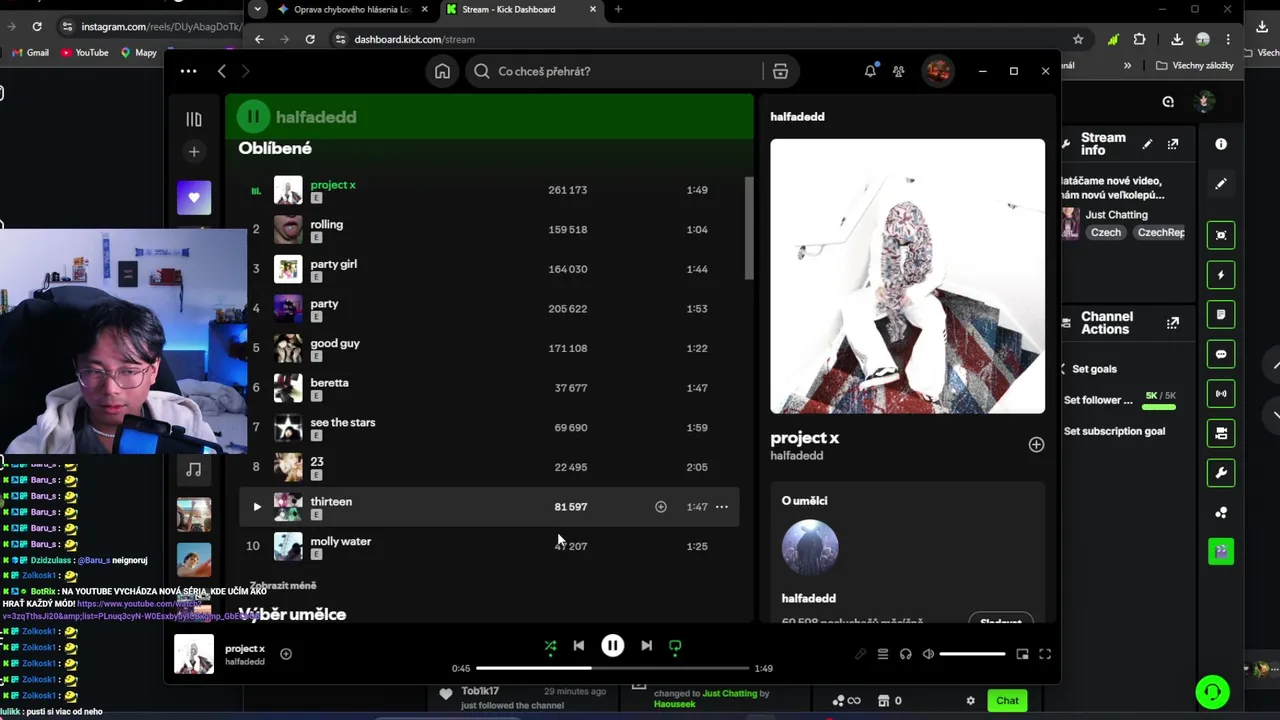This screenshot has height=720, width=1280.
Task: Pause with green halfadedd header button
Action: (253, 117)
